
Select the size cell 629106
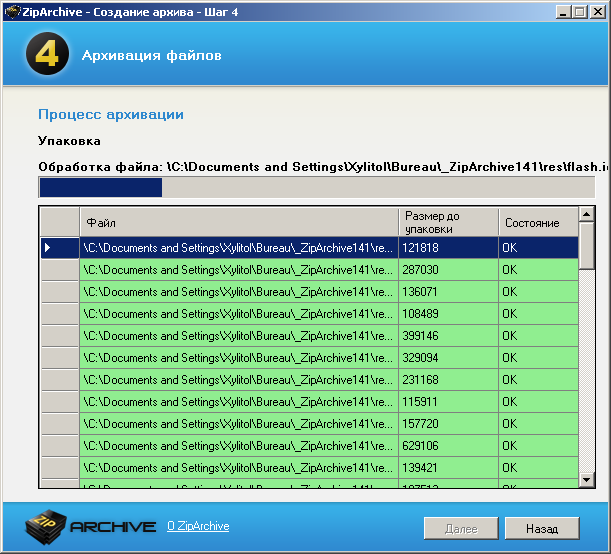tap(449, 446)
